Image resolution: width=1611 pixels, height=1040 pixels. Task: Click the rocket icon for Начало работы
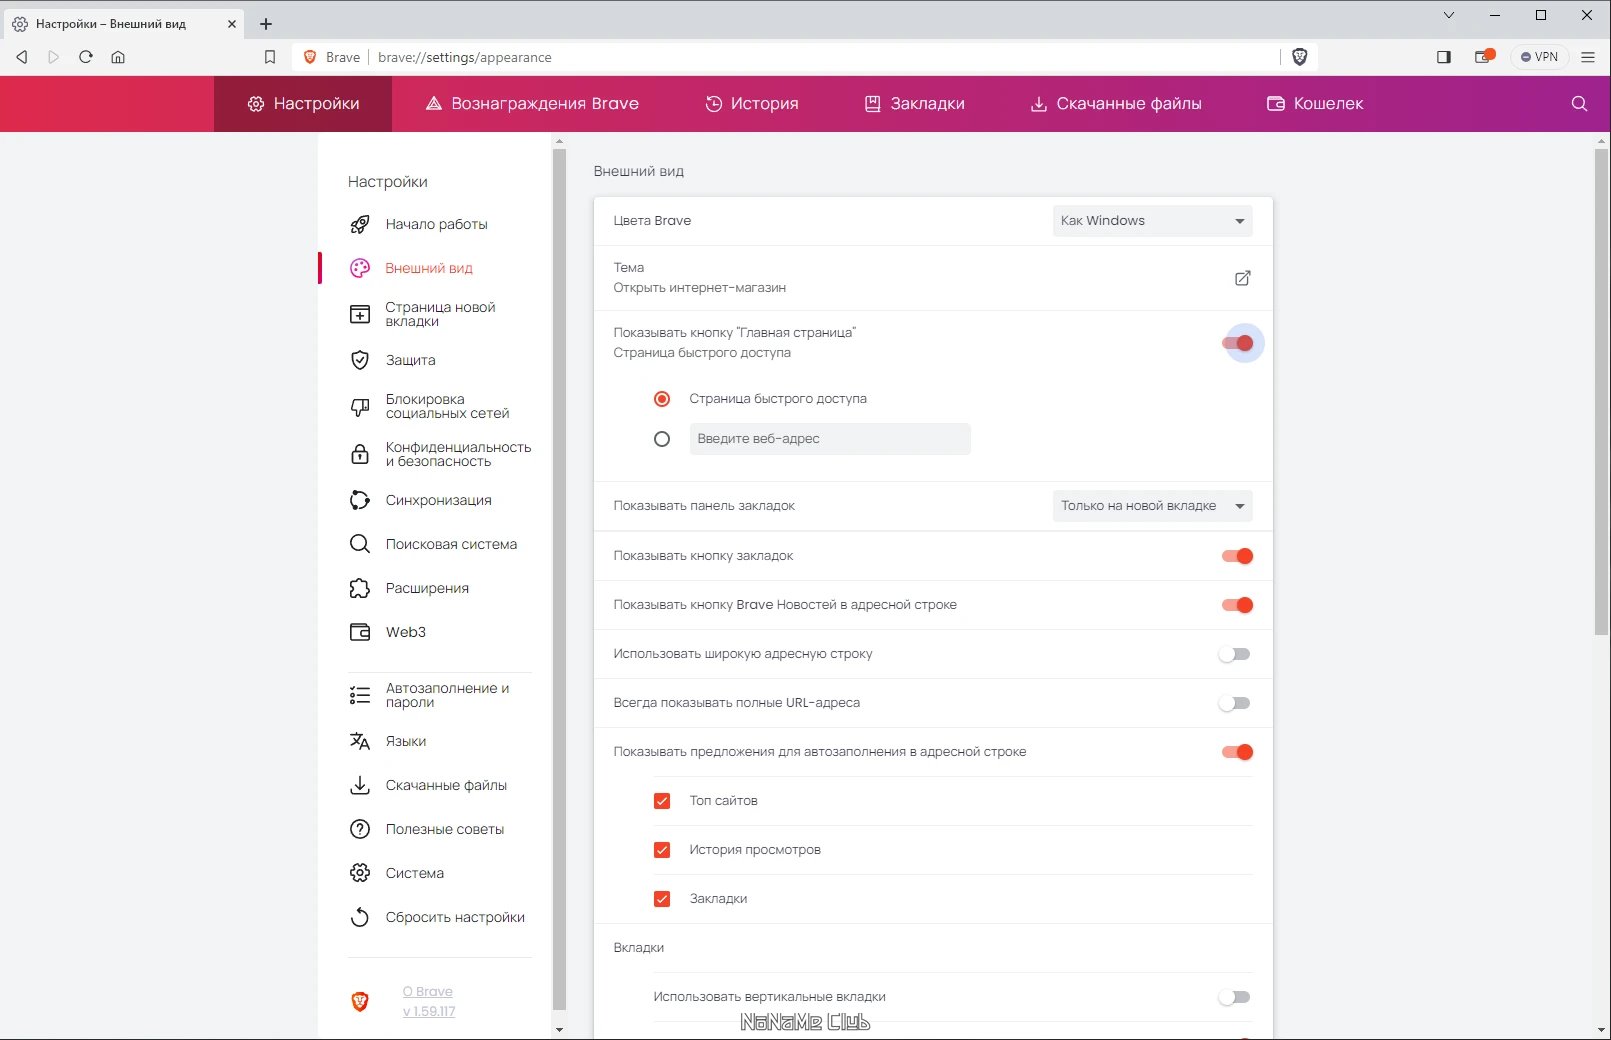(x=360, y=225)
